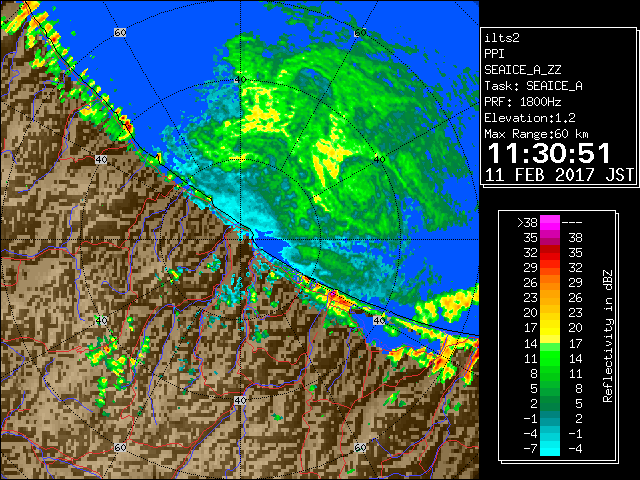Pick the yellow swatch beside left-column '17'
Image resolution: width=640 pixels, height=480 pixels.
[x=550, y=328]
